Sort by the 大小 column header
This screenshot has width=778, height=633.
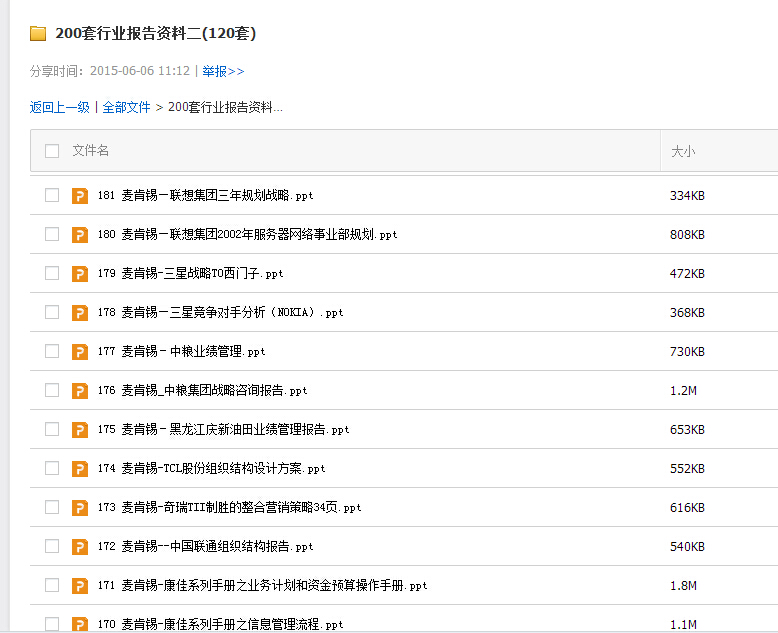point(683,151)
